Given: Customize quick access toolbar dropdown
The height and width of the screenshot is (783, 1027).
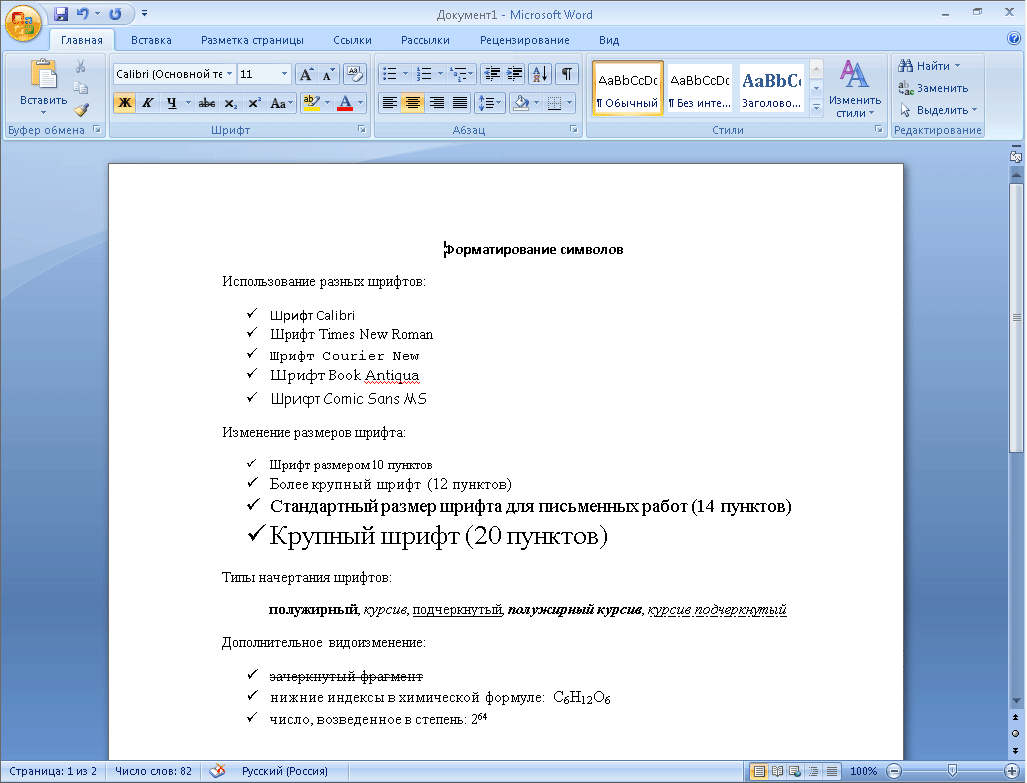Looking at the screenshot, I should [x=144, y=14].
